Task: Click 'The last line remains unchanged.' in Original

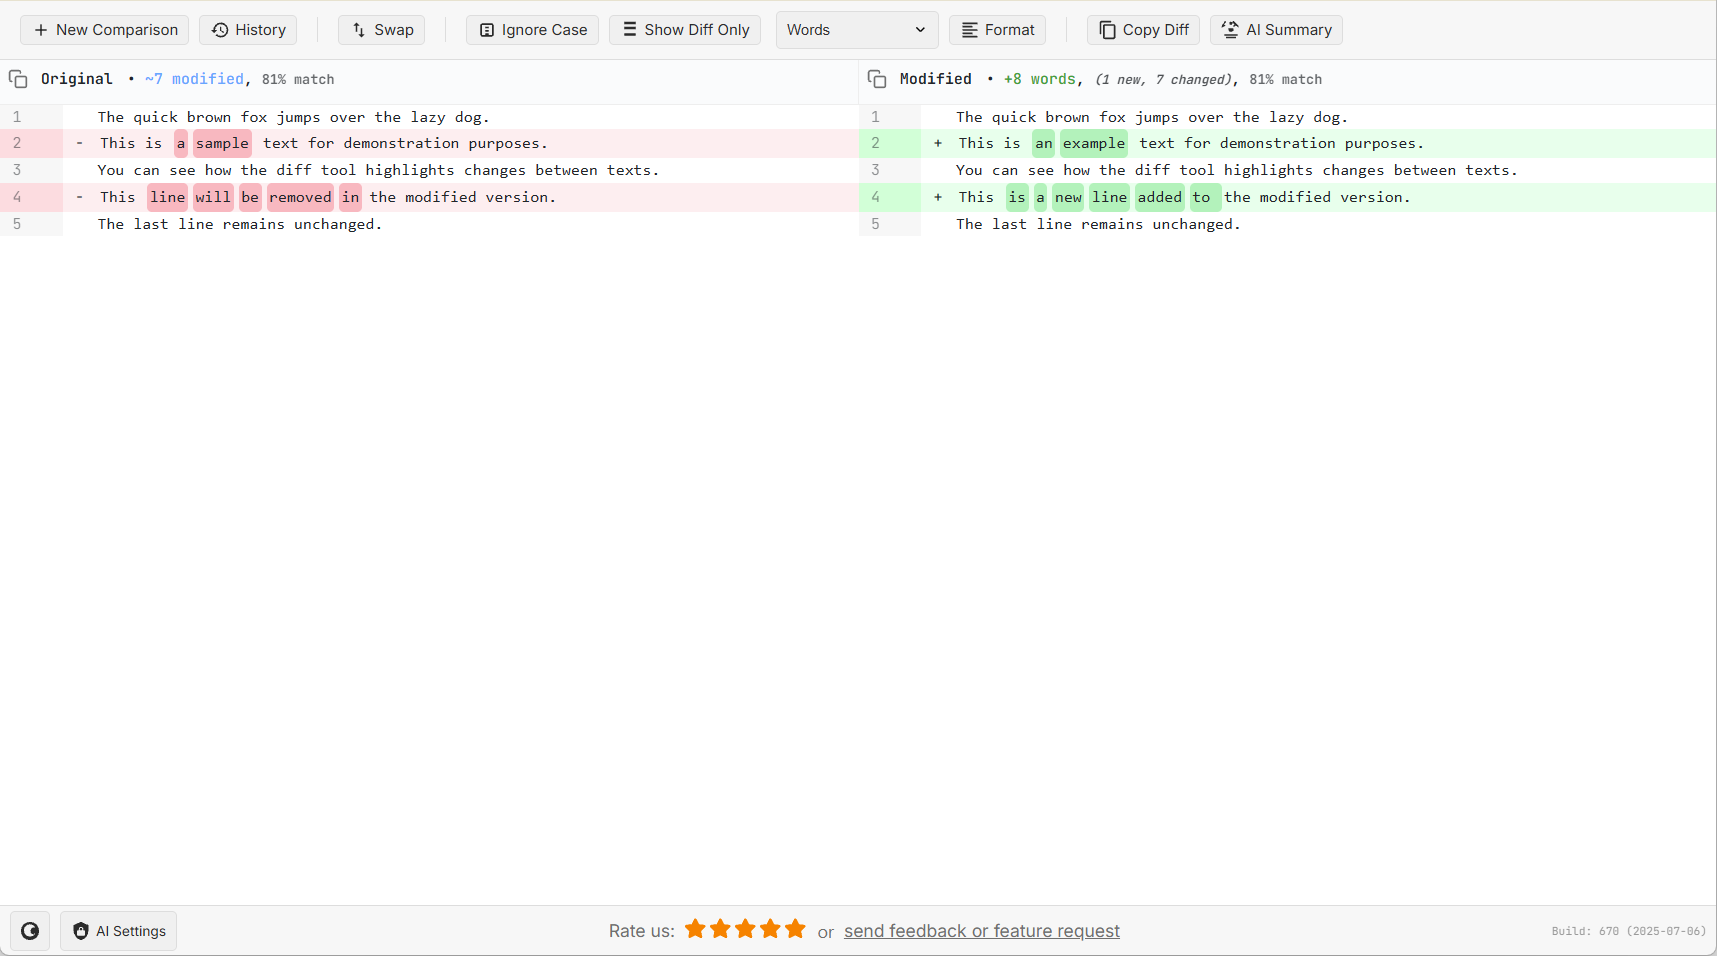Action: [x=240, y=224]
